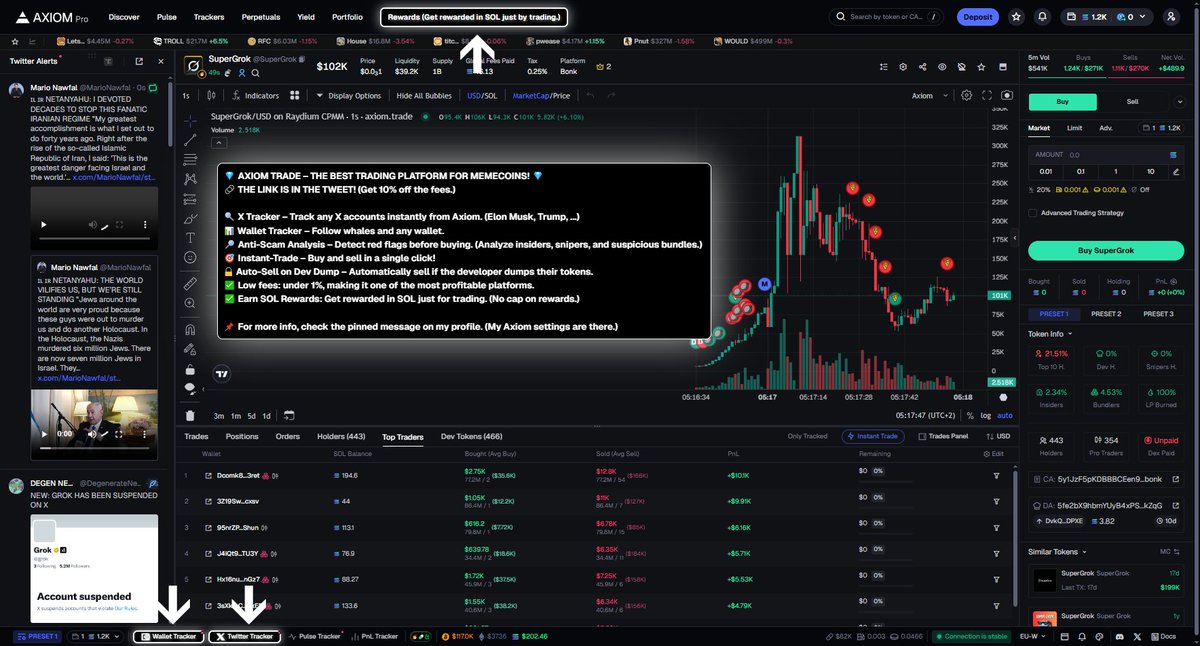
Task: Open the Pulse navigation tab
Action: (x=167, y=17)
